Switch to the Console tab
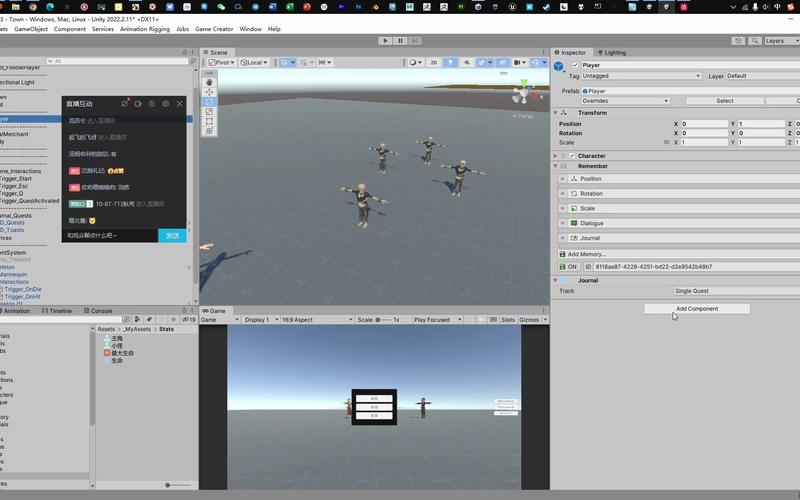800x500 pixels. 98,311
